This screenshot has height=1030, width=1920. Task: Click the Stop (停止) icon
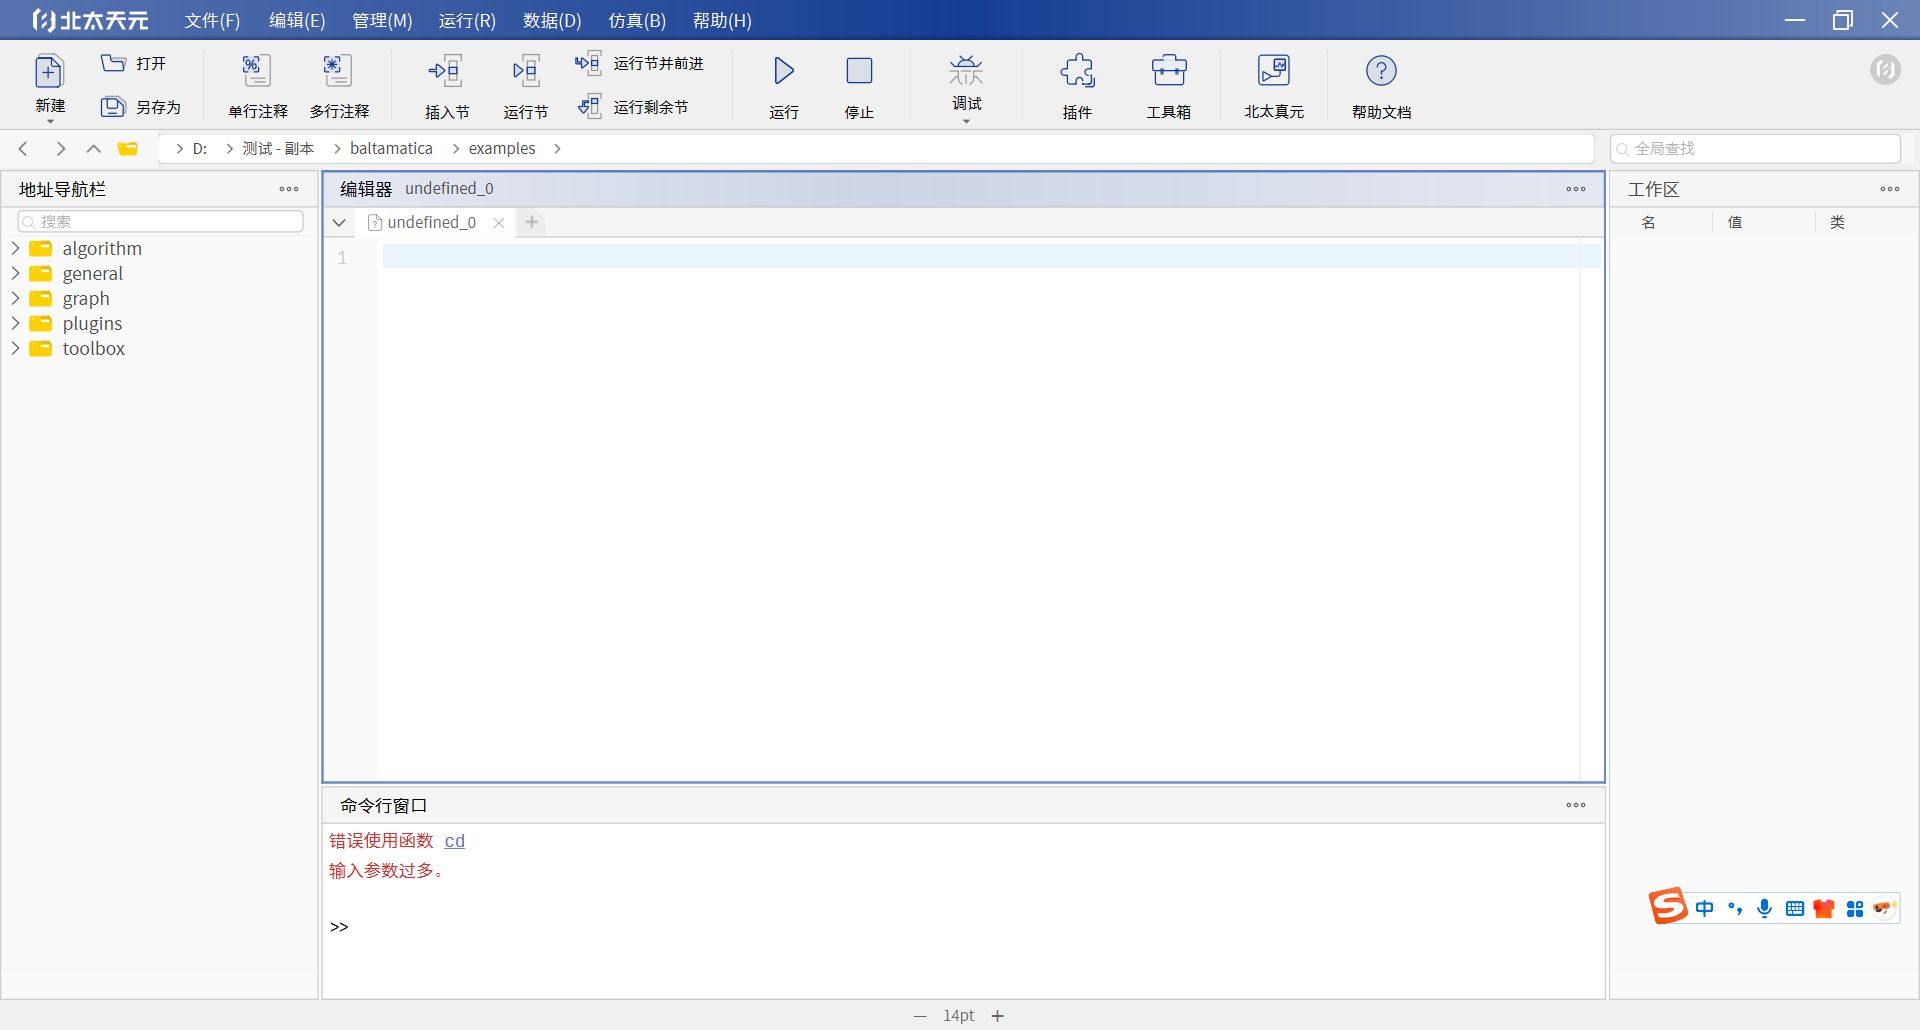[x=859, y=71]
